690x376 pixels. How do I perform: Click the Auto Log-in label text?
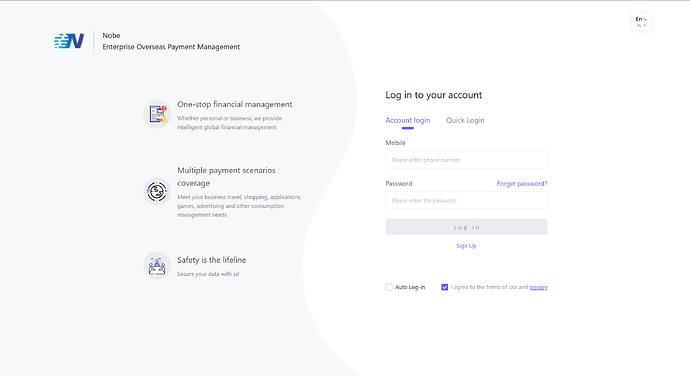[410, 287]
